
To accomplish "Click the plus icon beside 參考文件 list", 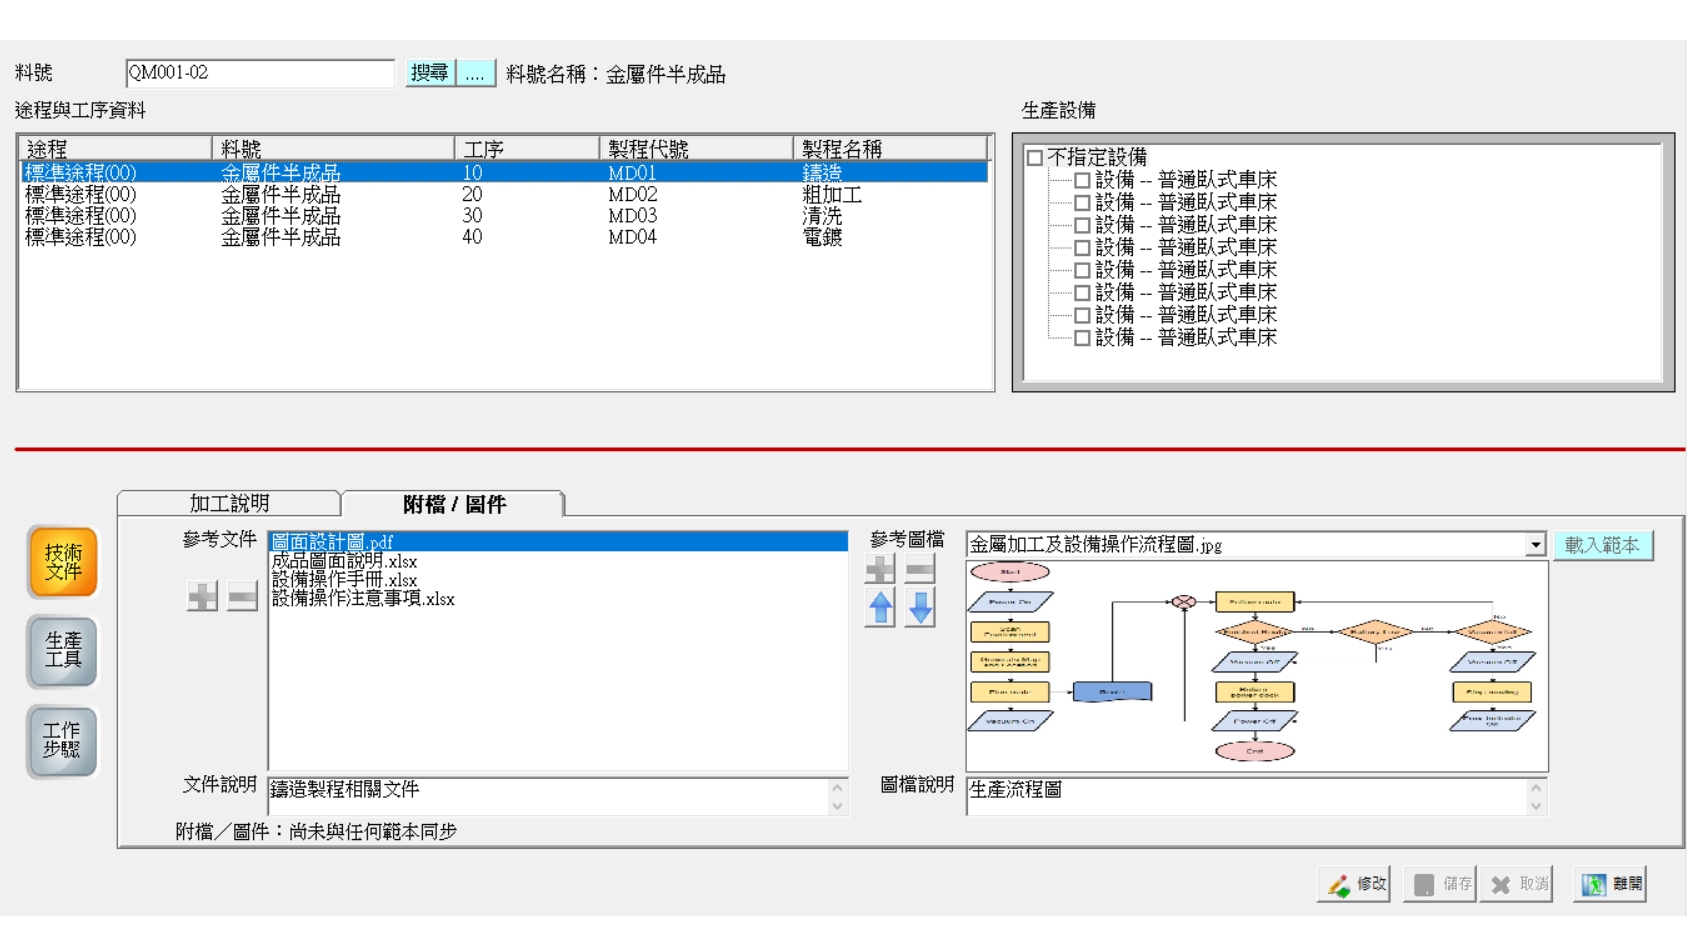I will [202, 597].
